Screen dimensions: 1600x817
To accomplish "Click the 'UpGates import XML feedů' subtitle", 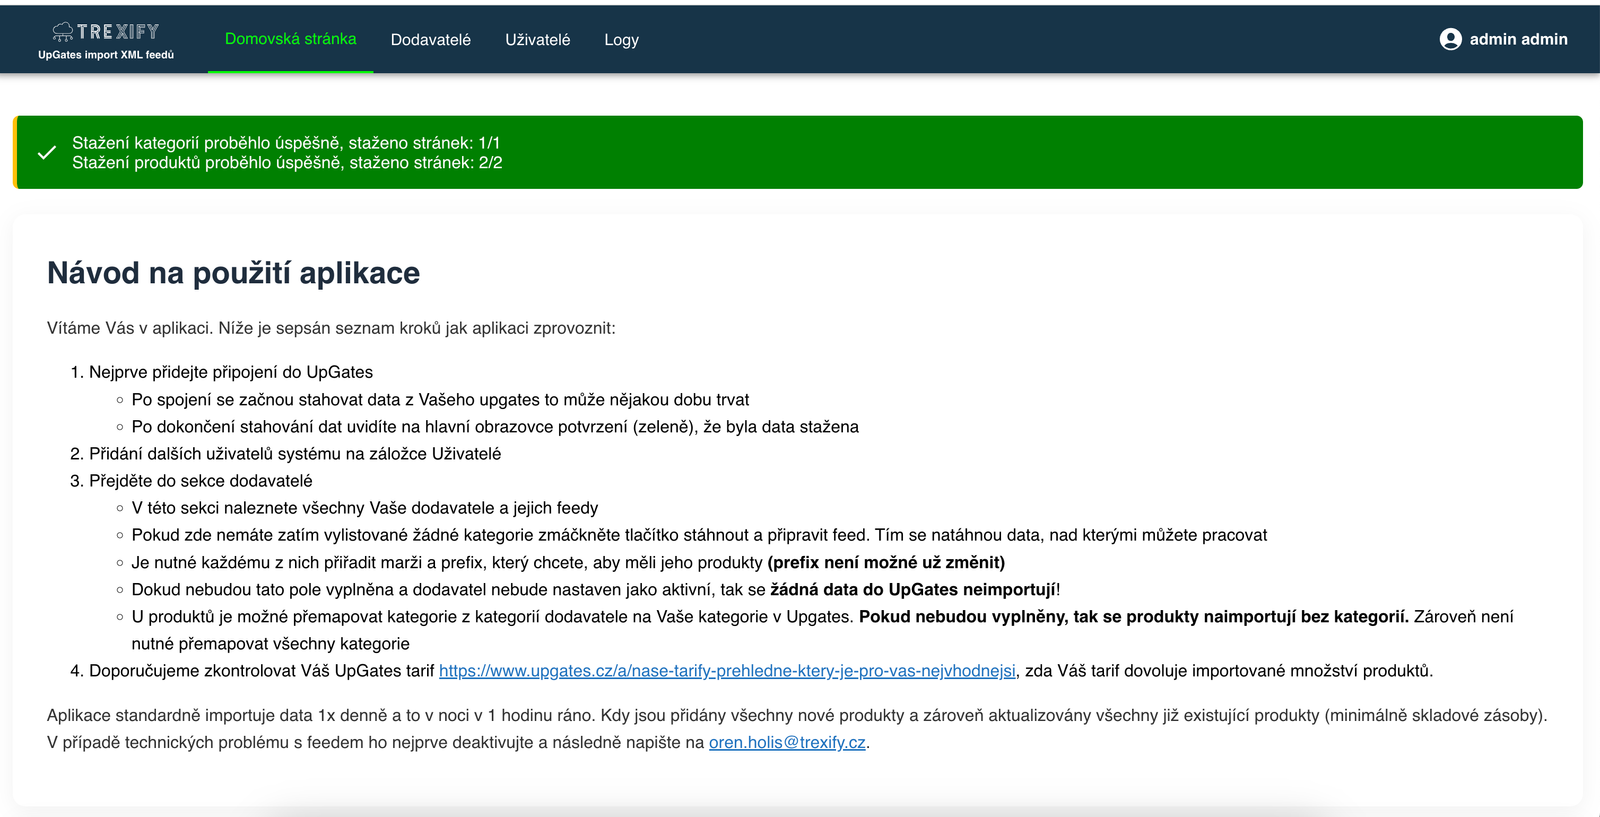I will pos(106,55).
